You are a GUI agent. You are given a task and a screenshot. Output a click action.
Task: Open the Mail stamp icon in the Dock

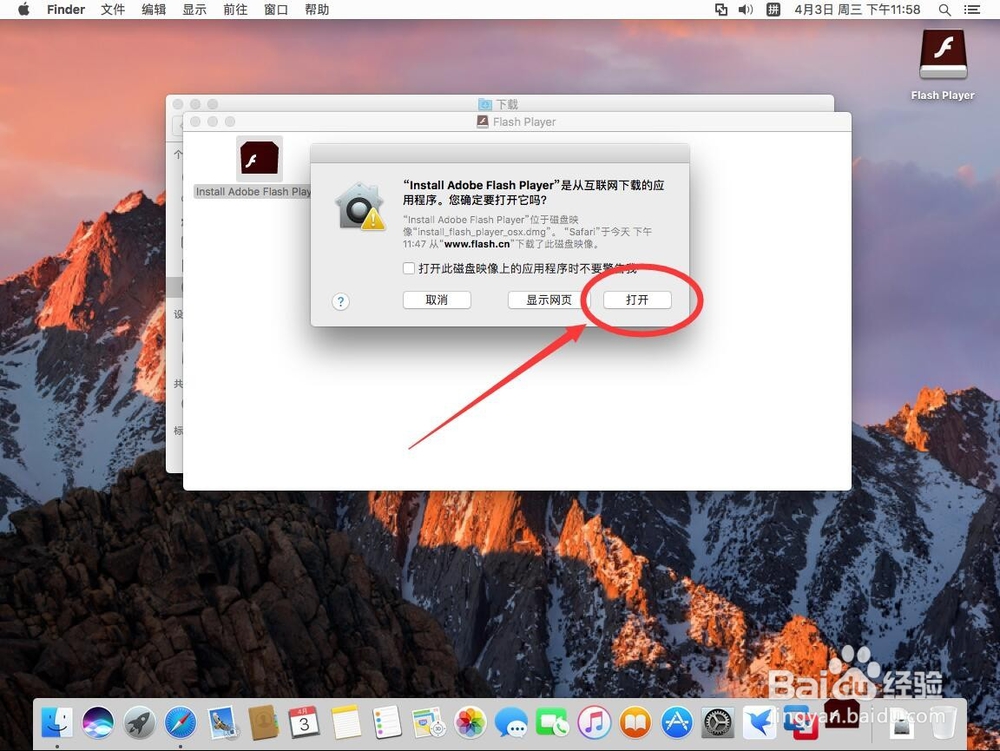click(x=222, y=723)
